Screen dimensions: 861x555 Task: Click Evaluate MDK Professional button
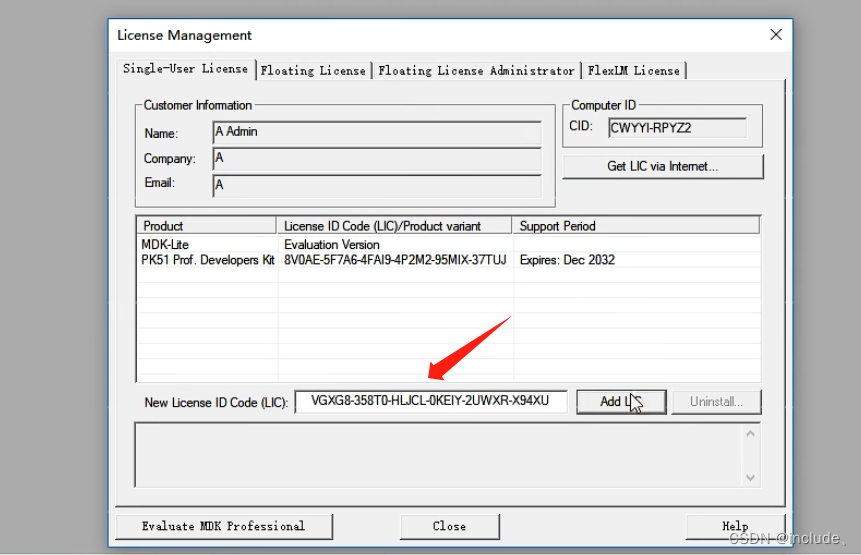pyautogui.click(x=223, y=526)
